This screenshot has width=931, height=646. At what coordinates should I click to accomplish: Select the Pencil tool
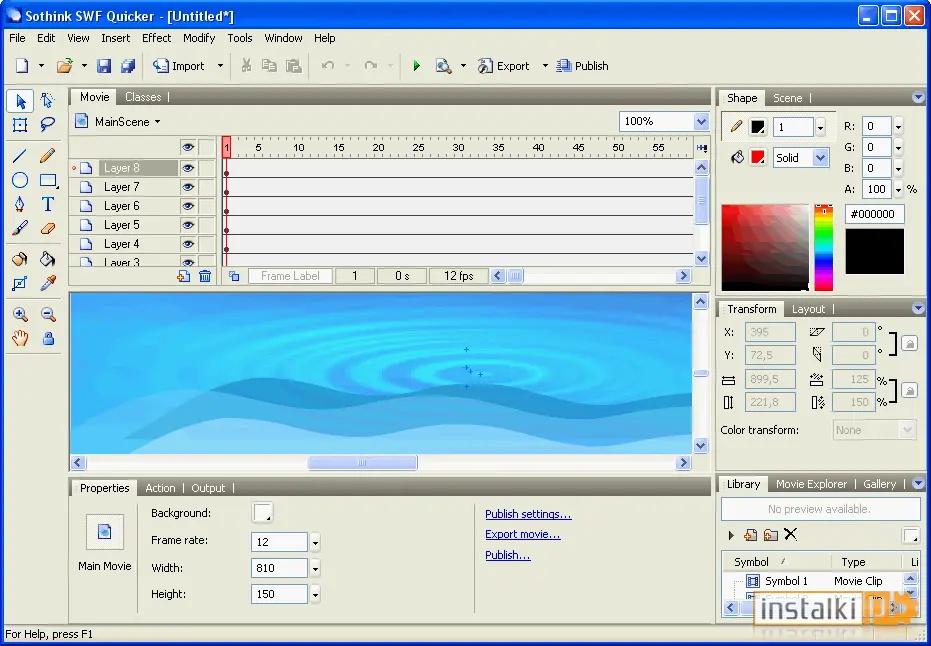(x=48, y=156)
